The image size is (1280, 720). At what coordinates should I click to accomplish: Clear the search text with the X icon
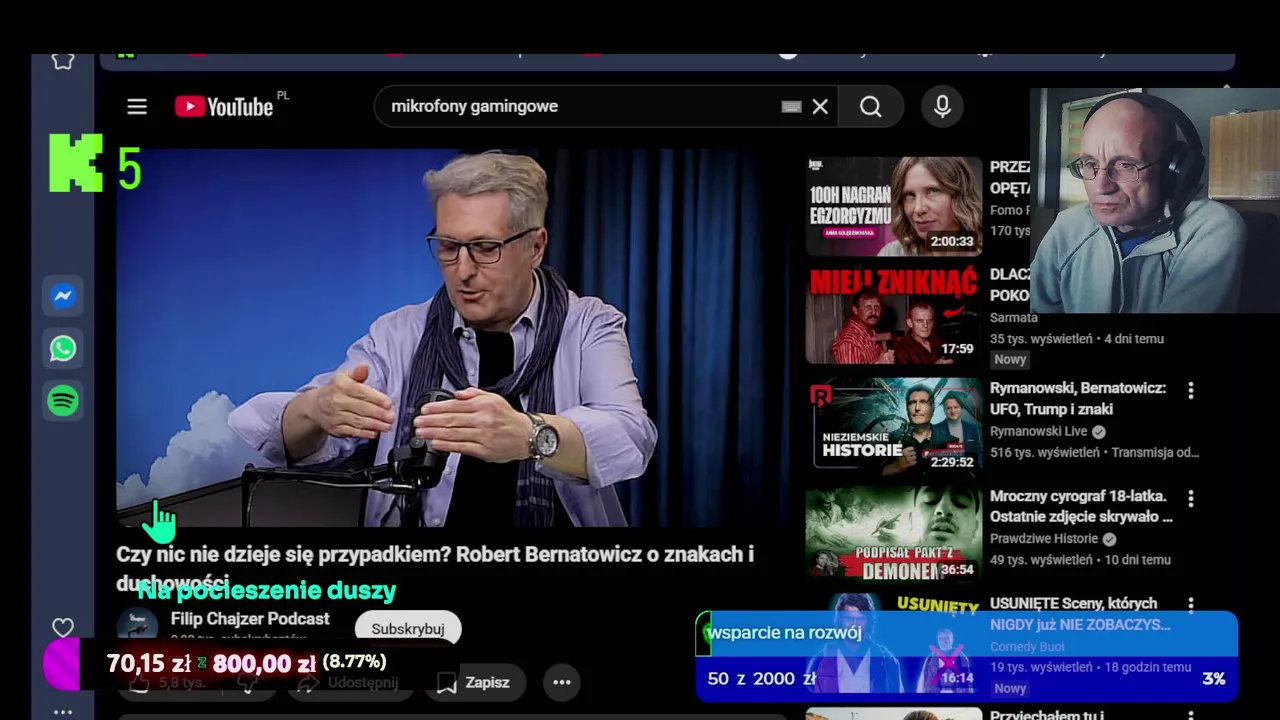[820, 107]
